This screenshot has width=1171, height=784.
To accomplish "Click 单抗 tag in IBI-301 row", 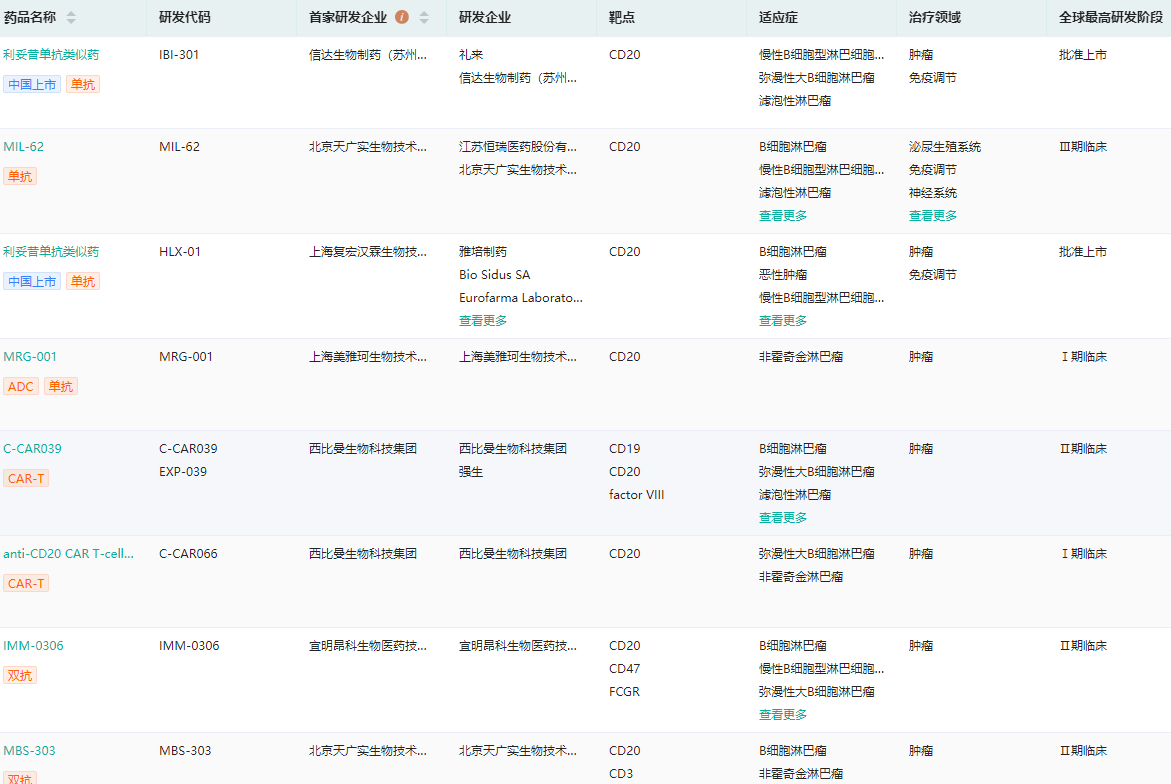I will click(83, 84).
